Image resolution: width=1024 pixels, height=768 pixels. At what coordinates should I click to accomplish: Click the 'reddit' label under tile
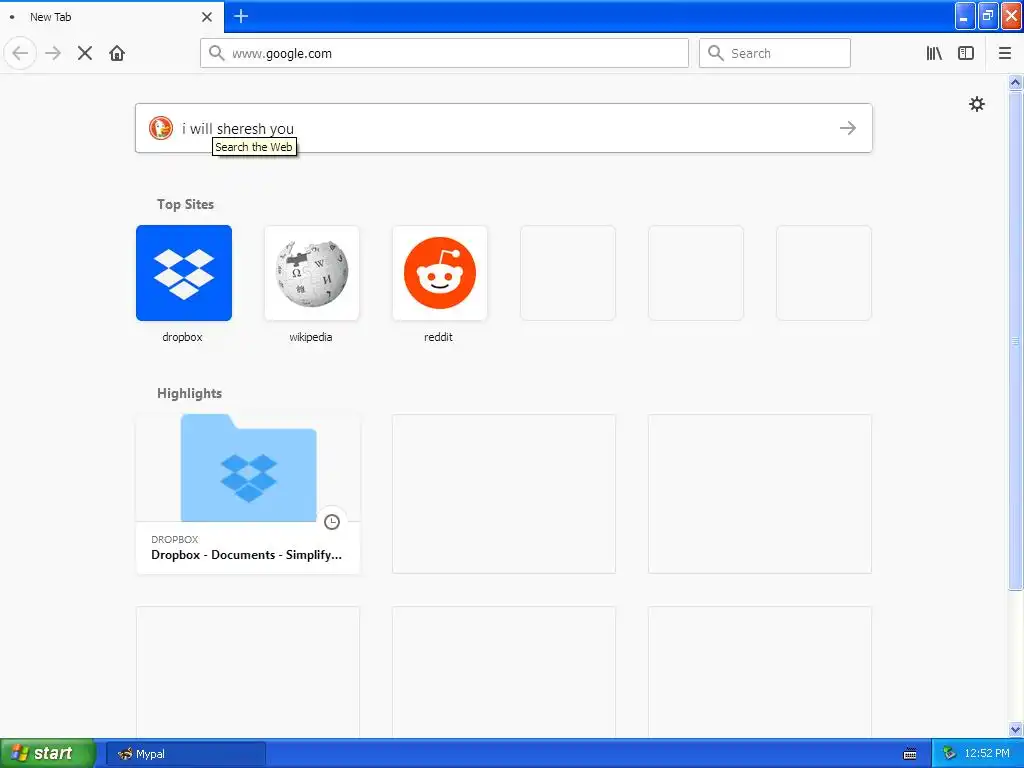[438, 337]
